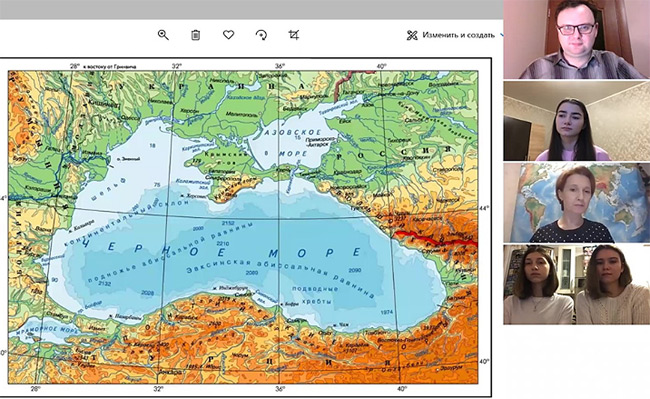The image size is (650, 399).
Task: Click the "АЗОВСКОЕ МОРЕ" label on the map
Action: (286, 143)
